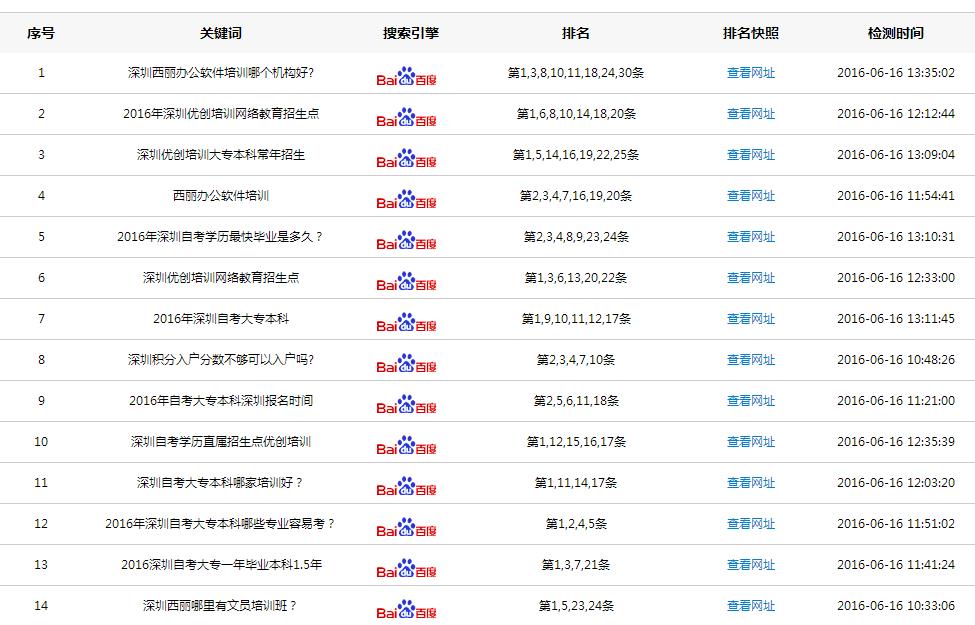Click the Baidu logo in row 8
The width and height of the screenshot is (975, 625).
pyautogui.click(x=407, y=364)
